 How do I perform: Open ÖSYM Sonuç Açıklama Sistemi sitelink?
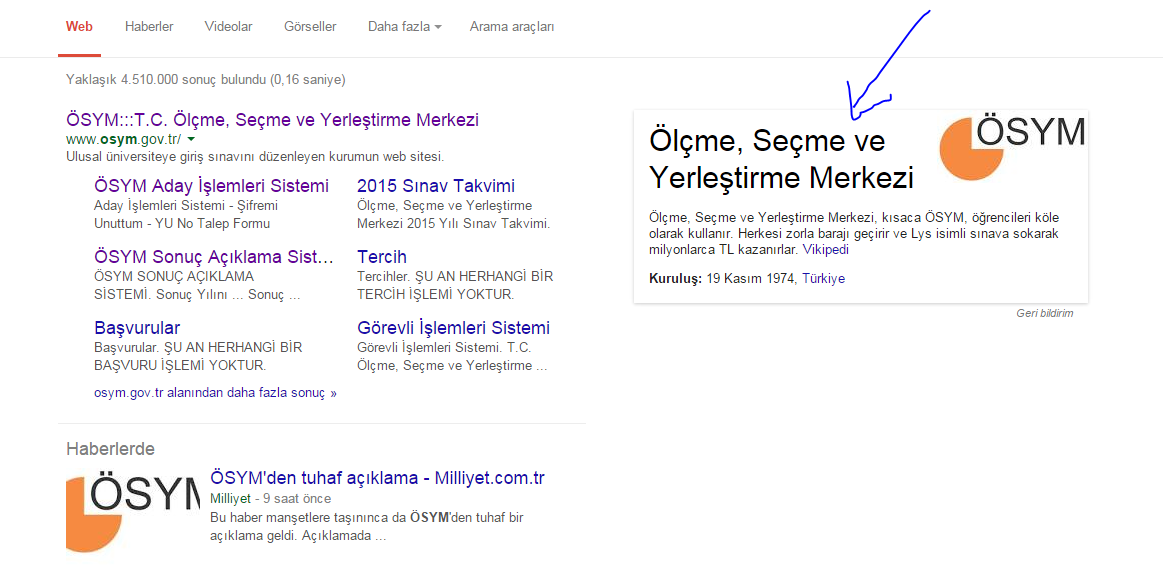pos(214,257)
